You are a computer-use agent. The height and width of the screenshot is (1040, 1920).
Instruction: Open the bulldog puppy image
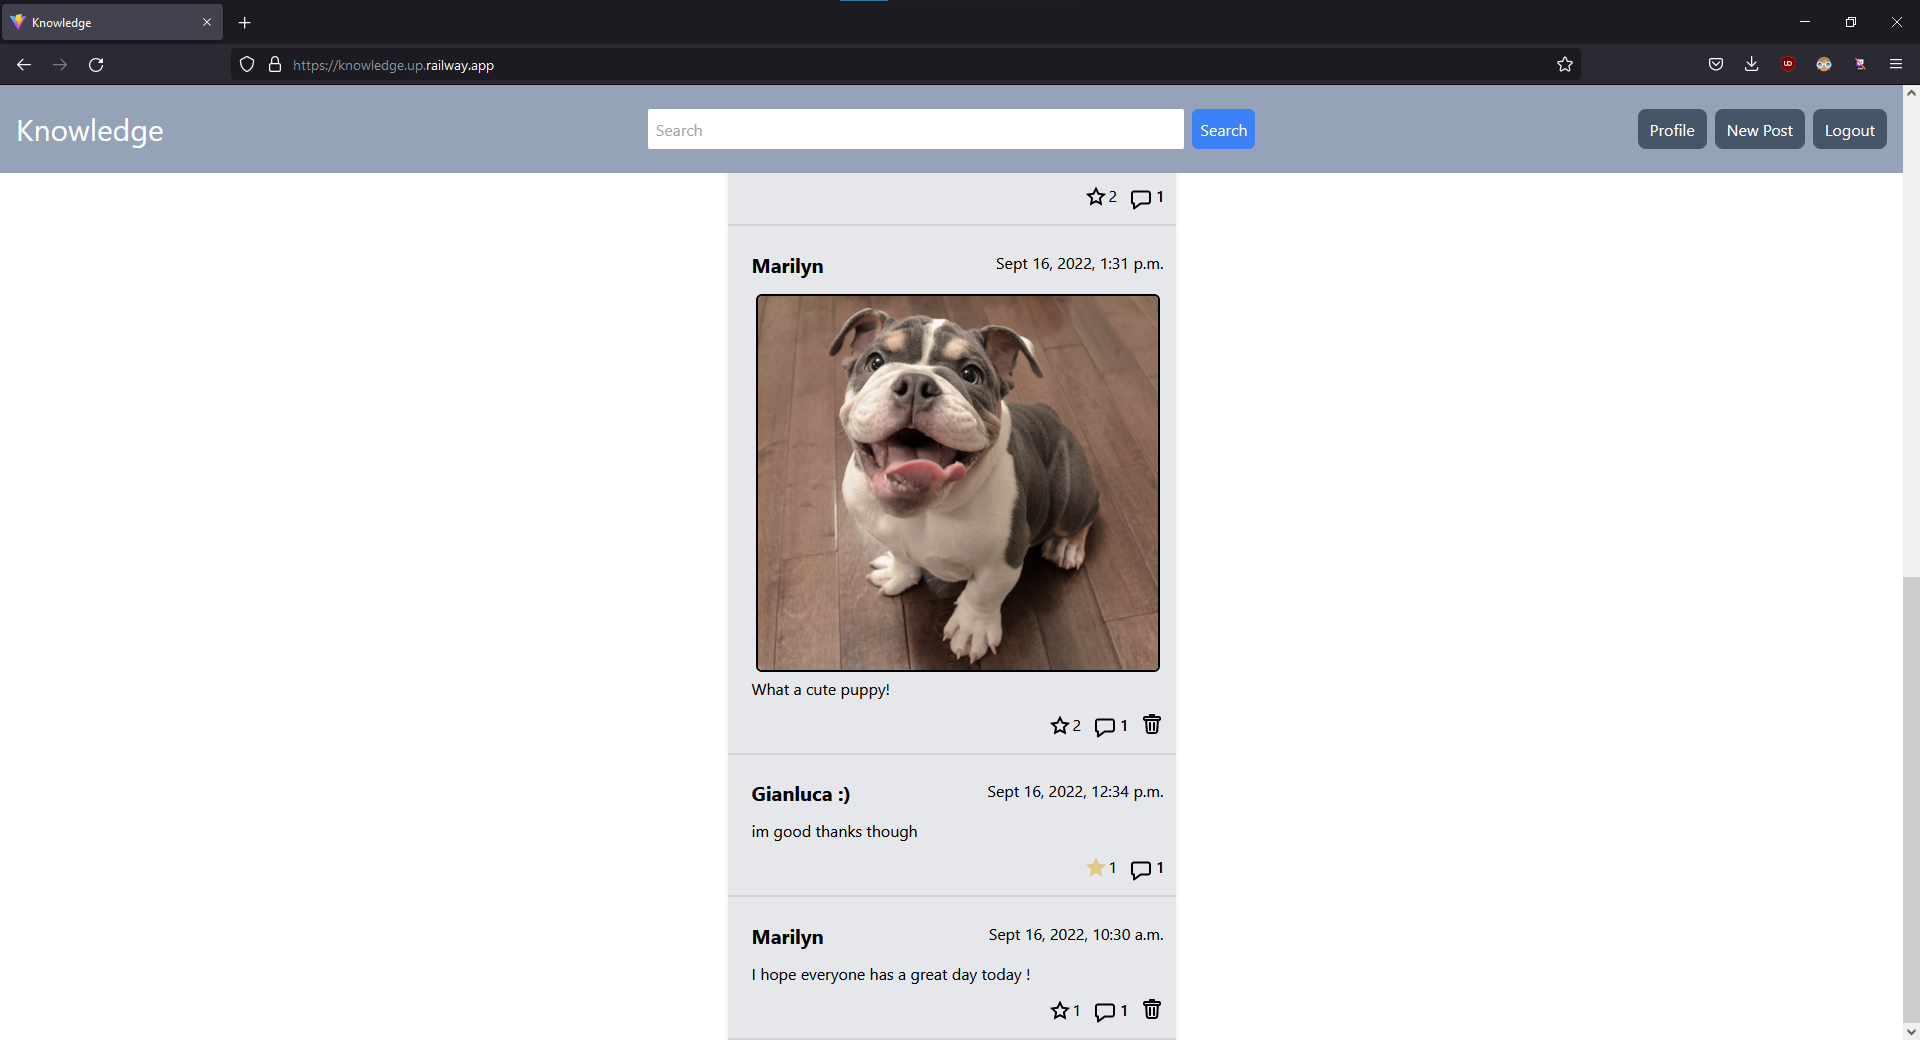point(957,483)
